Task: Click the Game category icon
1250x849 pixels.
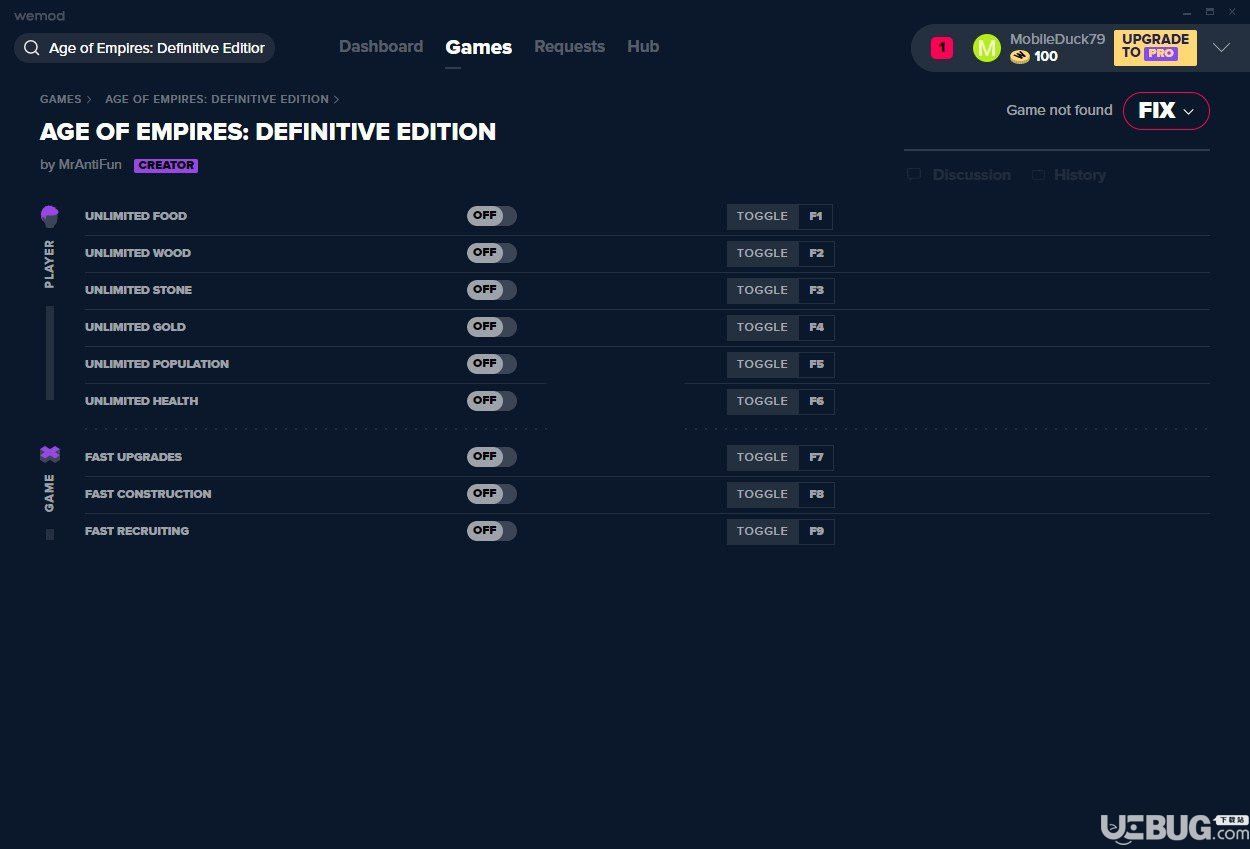Action: pyautogui.click(x=50, y=454)
